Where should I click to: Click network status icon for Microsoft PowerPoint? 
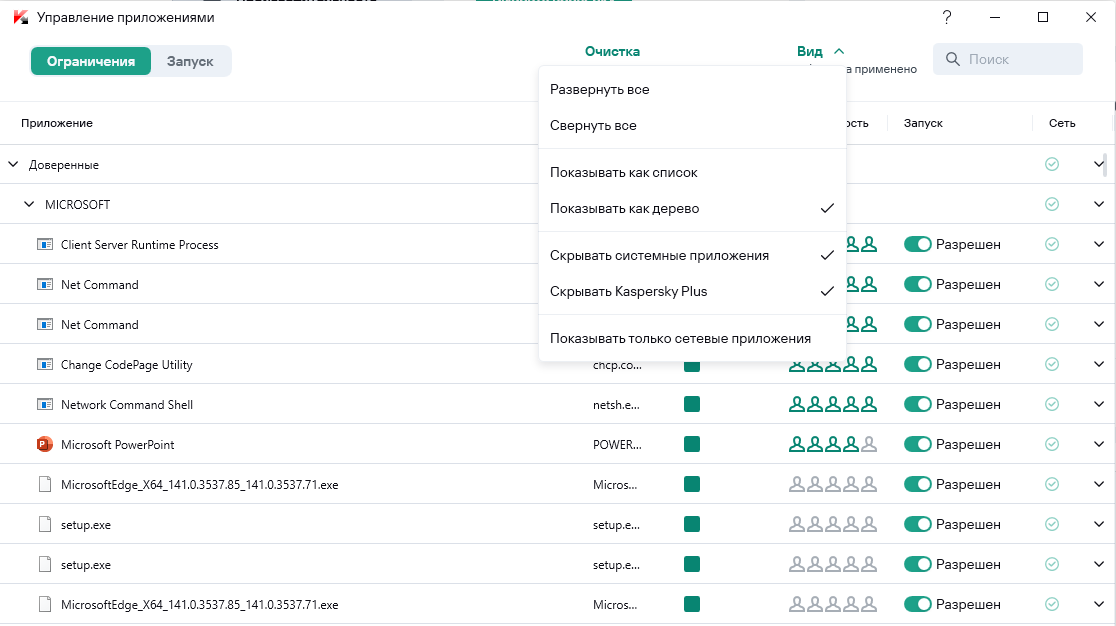(1052, 445)
